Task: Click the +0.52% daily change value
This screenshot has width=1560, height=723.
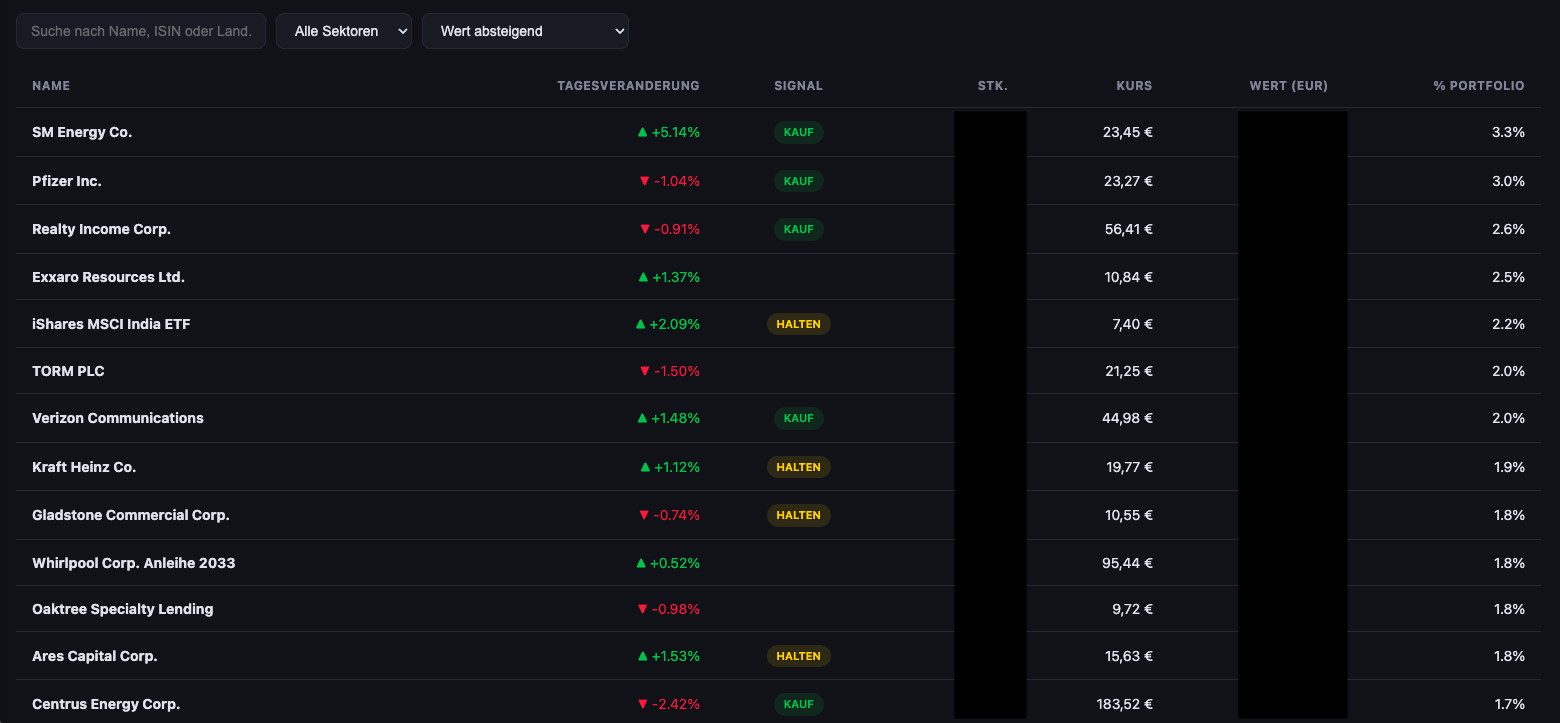Action: [668, 563]
